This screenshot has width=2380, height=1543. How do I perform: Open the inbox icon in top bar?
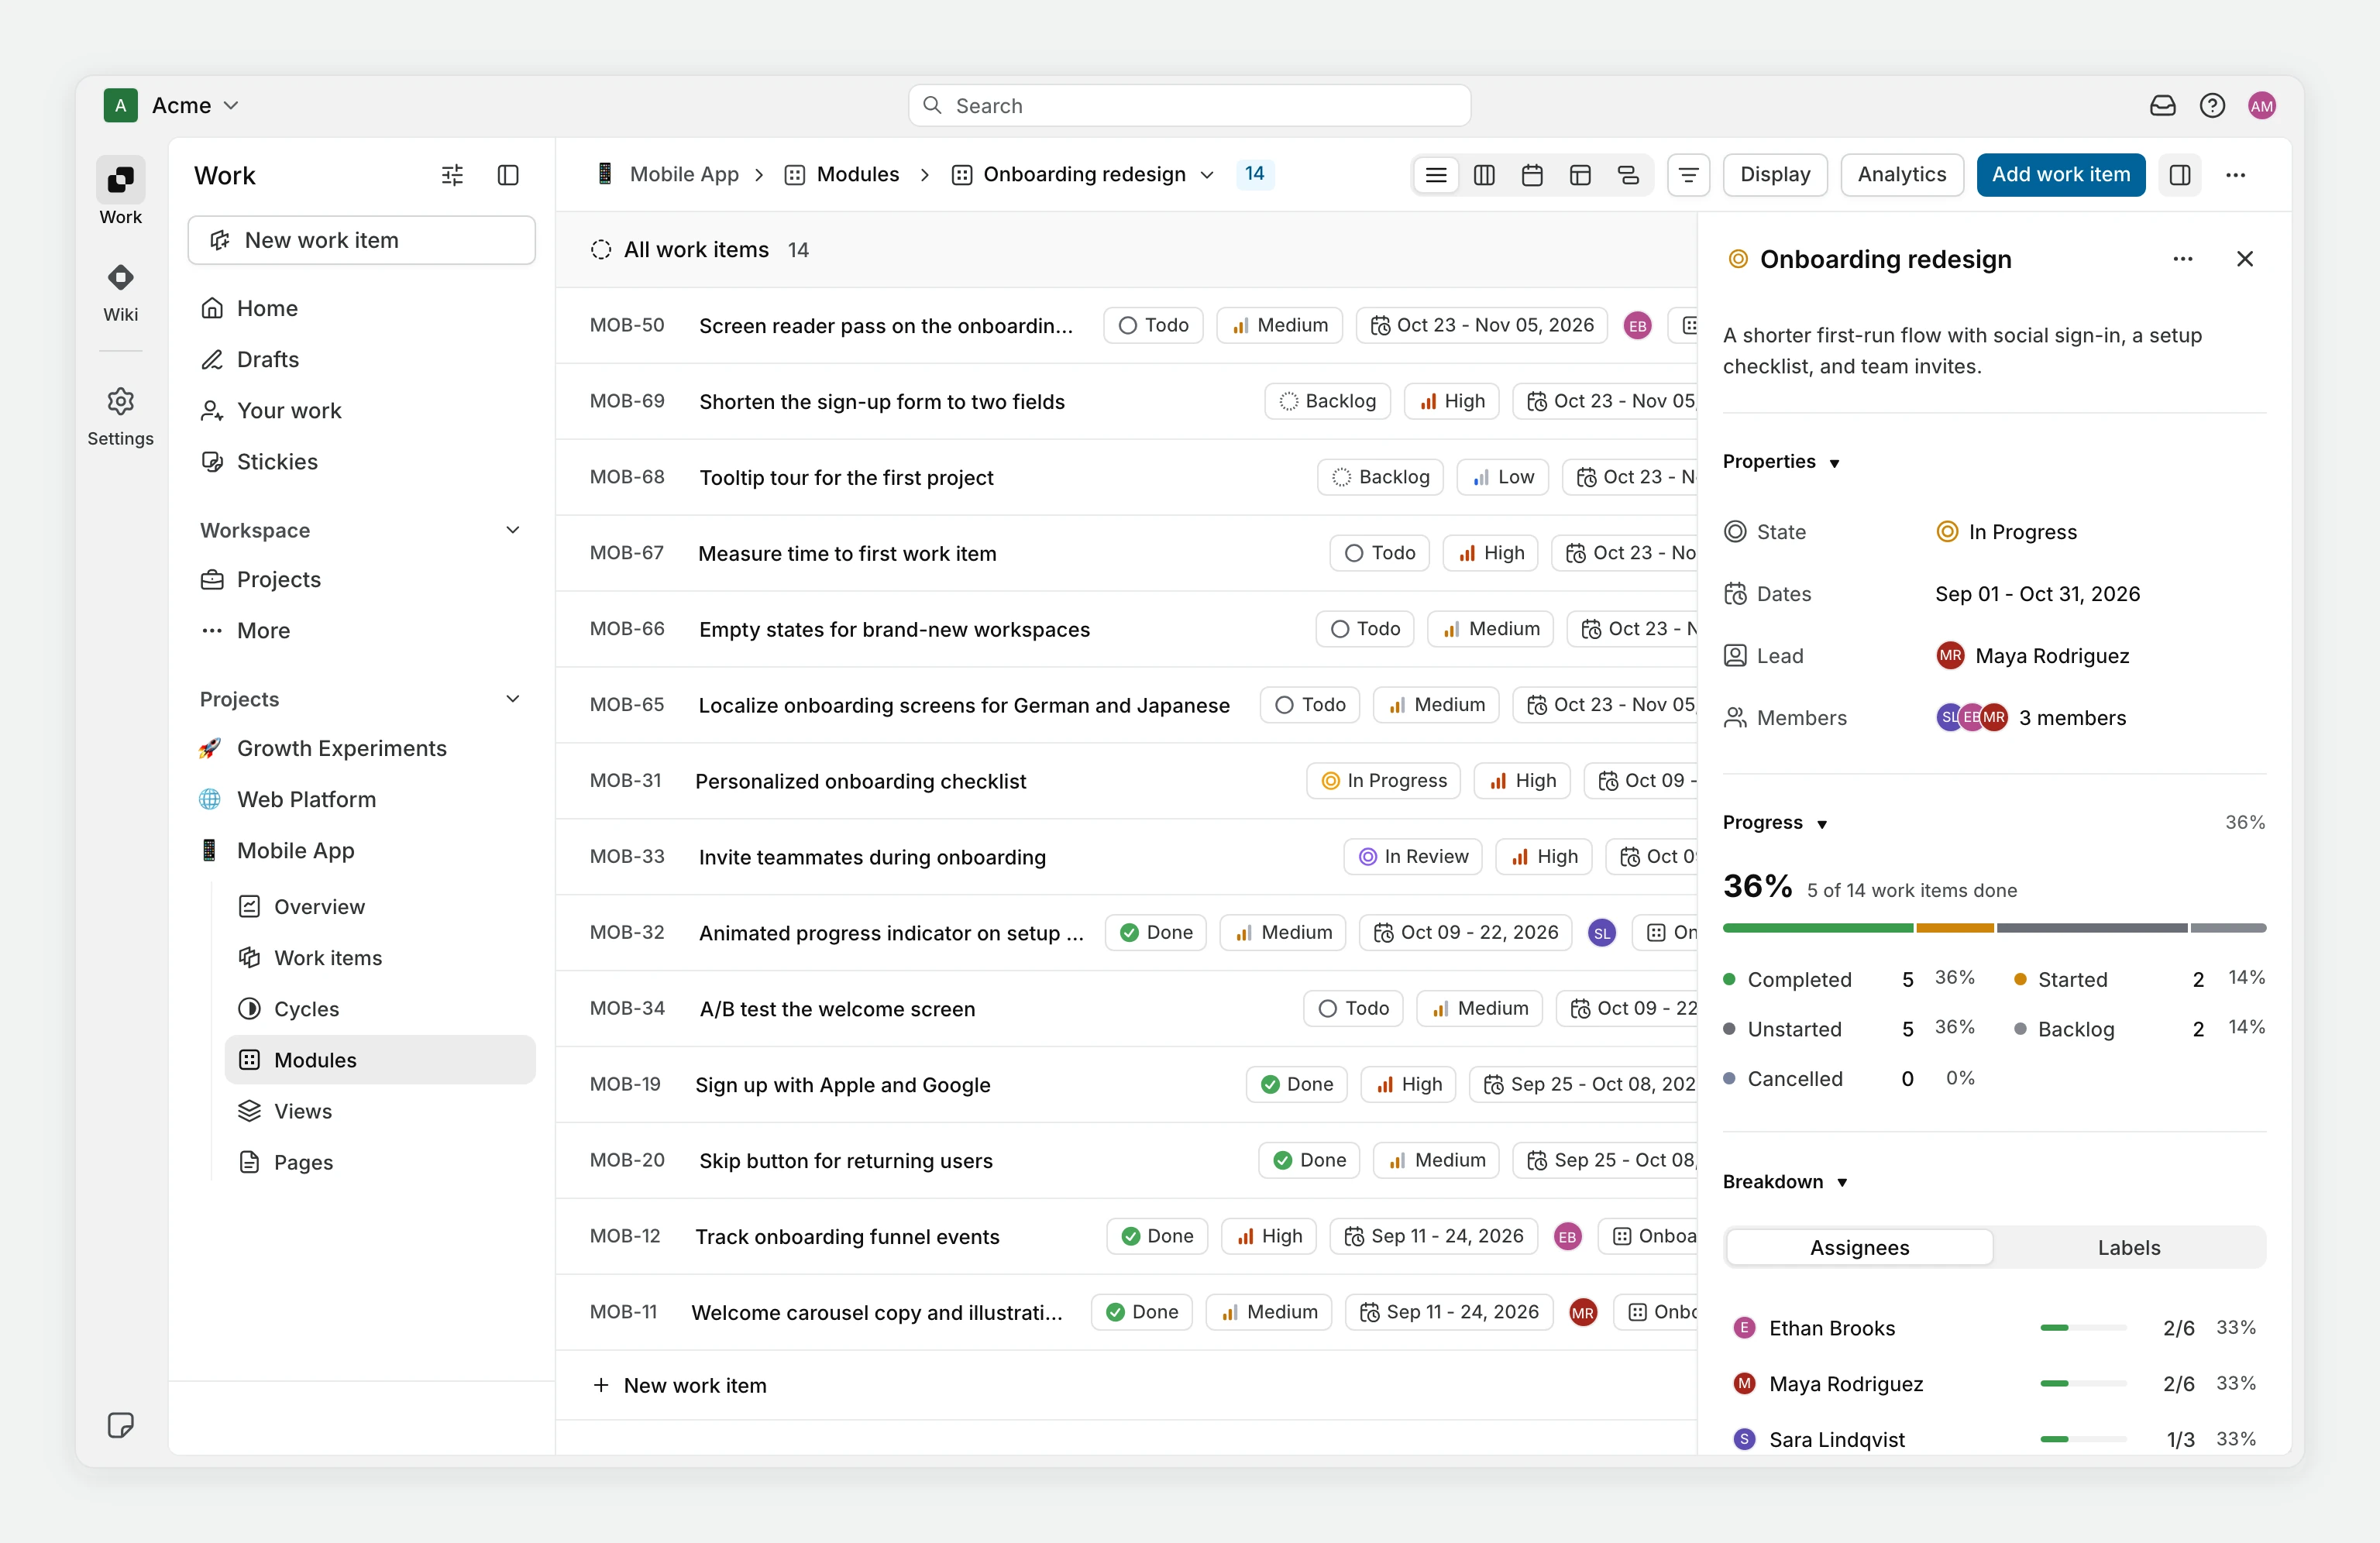[x=2162, y=106]
